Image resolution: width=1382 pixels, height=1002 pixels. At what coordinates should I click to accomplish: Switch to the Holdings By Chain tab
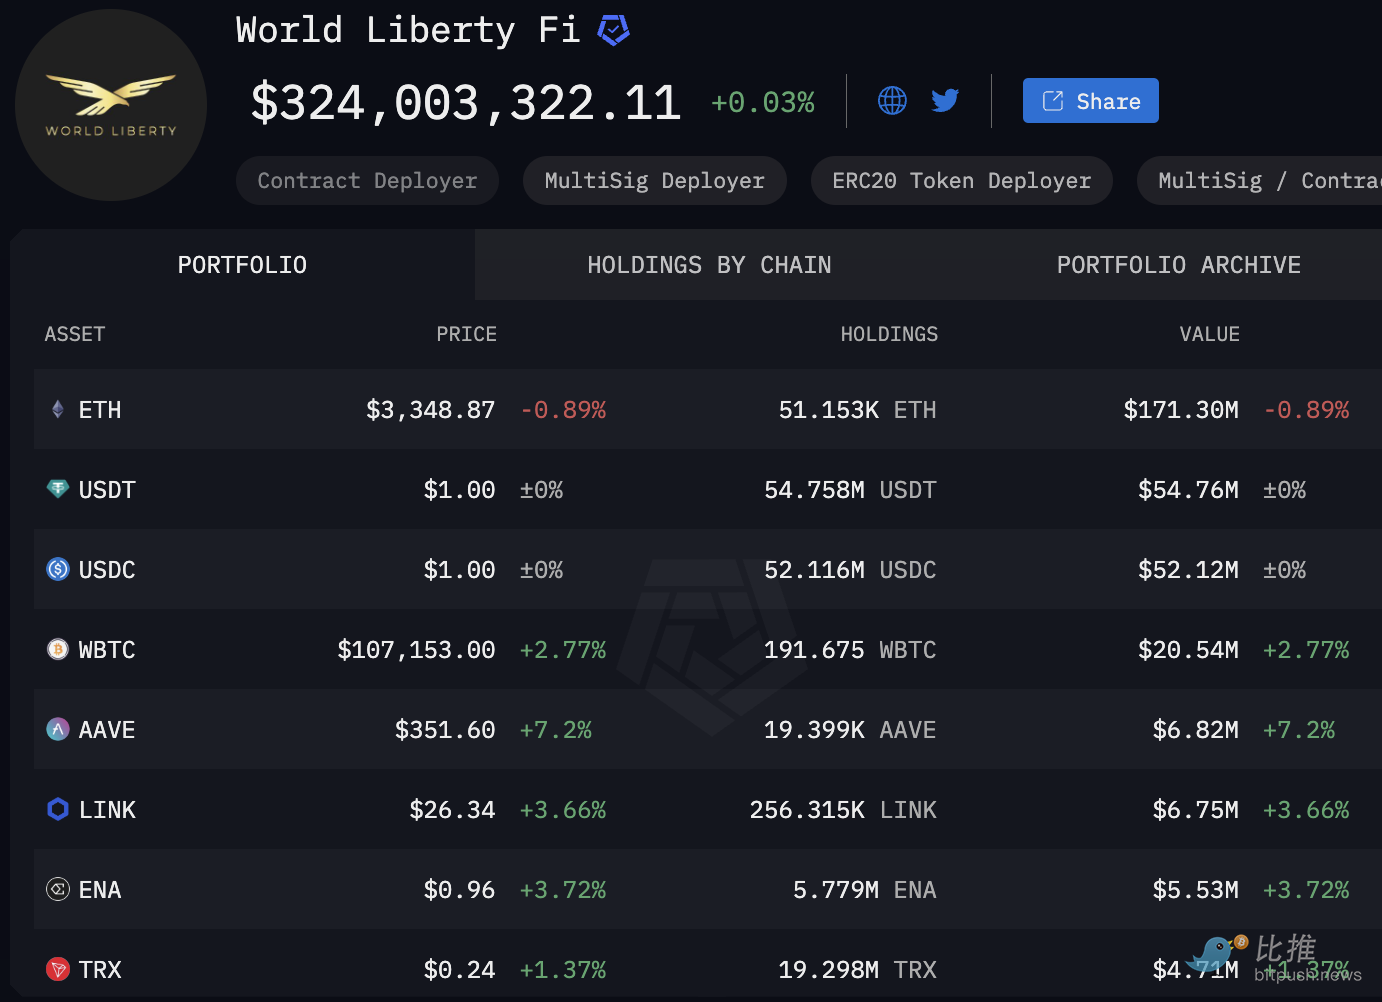(709, 265)
